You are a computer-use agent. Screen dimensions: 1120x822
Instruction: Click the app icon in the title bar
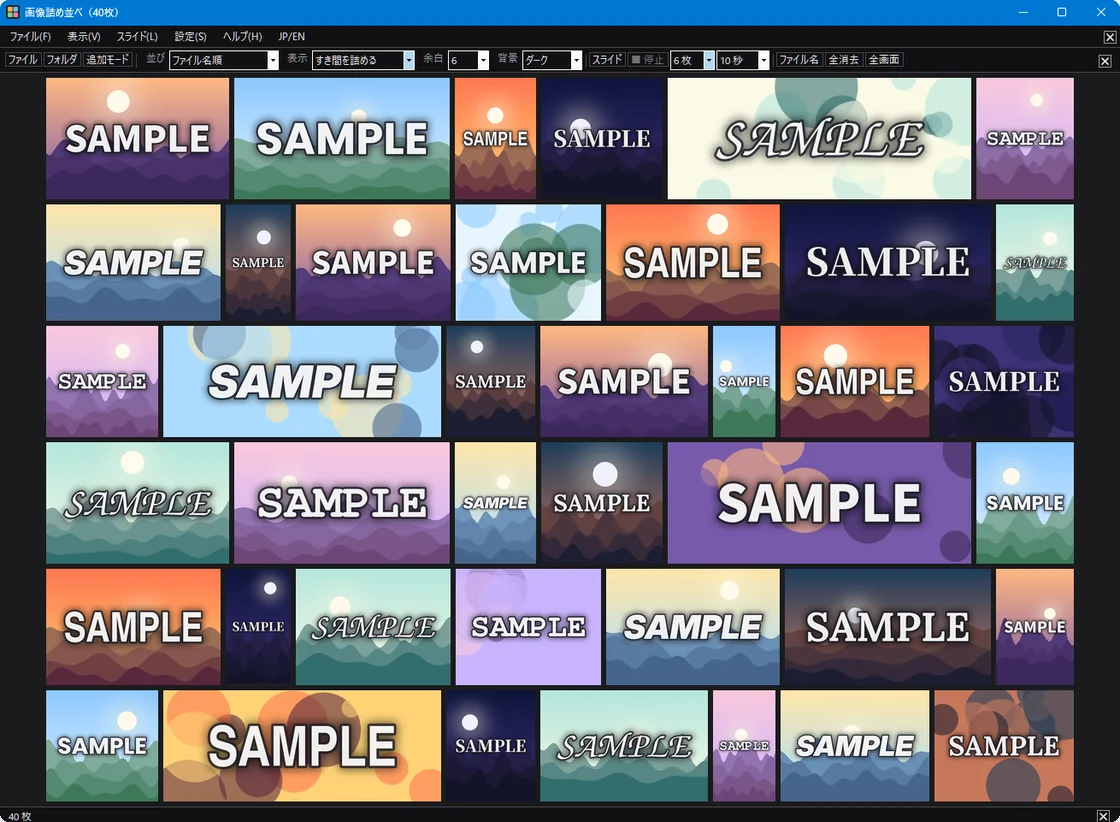click(12, 12)
